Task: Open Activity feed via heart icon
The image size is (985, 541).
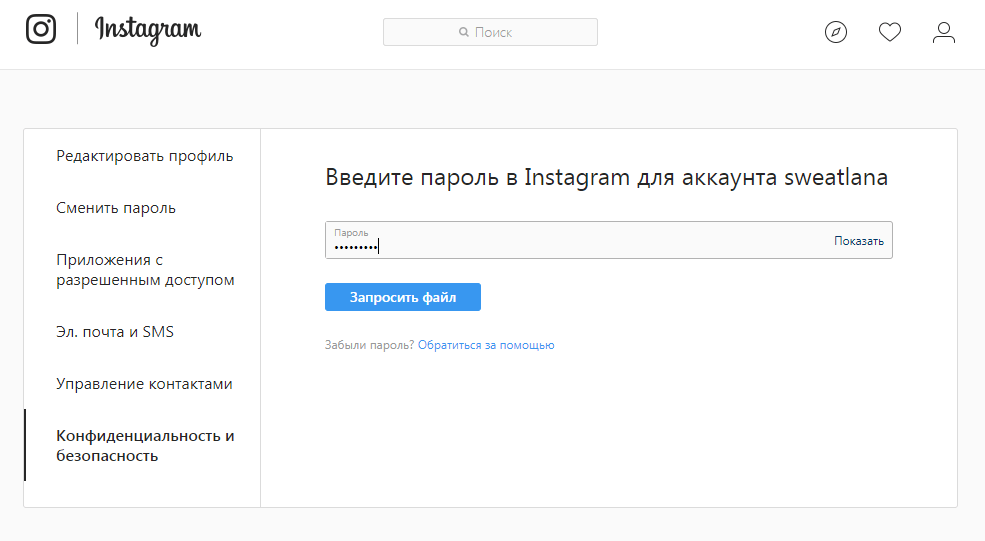Action: [890, 33]
